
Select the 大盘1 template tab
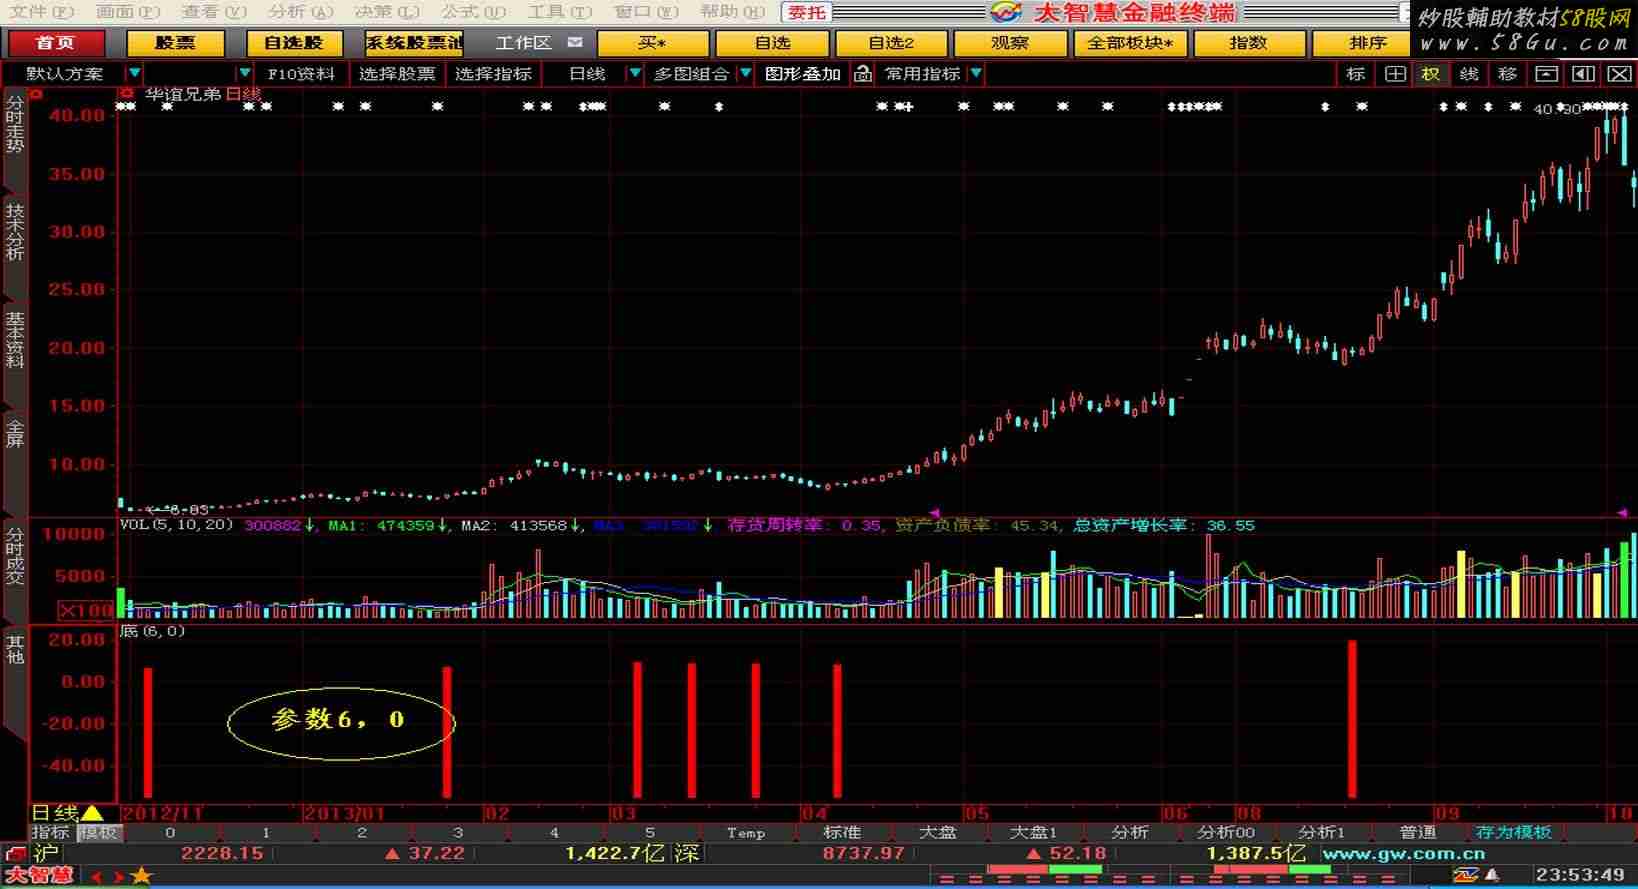1033,832
